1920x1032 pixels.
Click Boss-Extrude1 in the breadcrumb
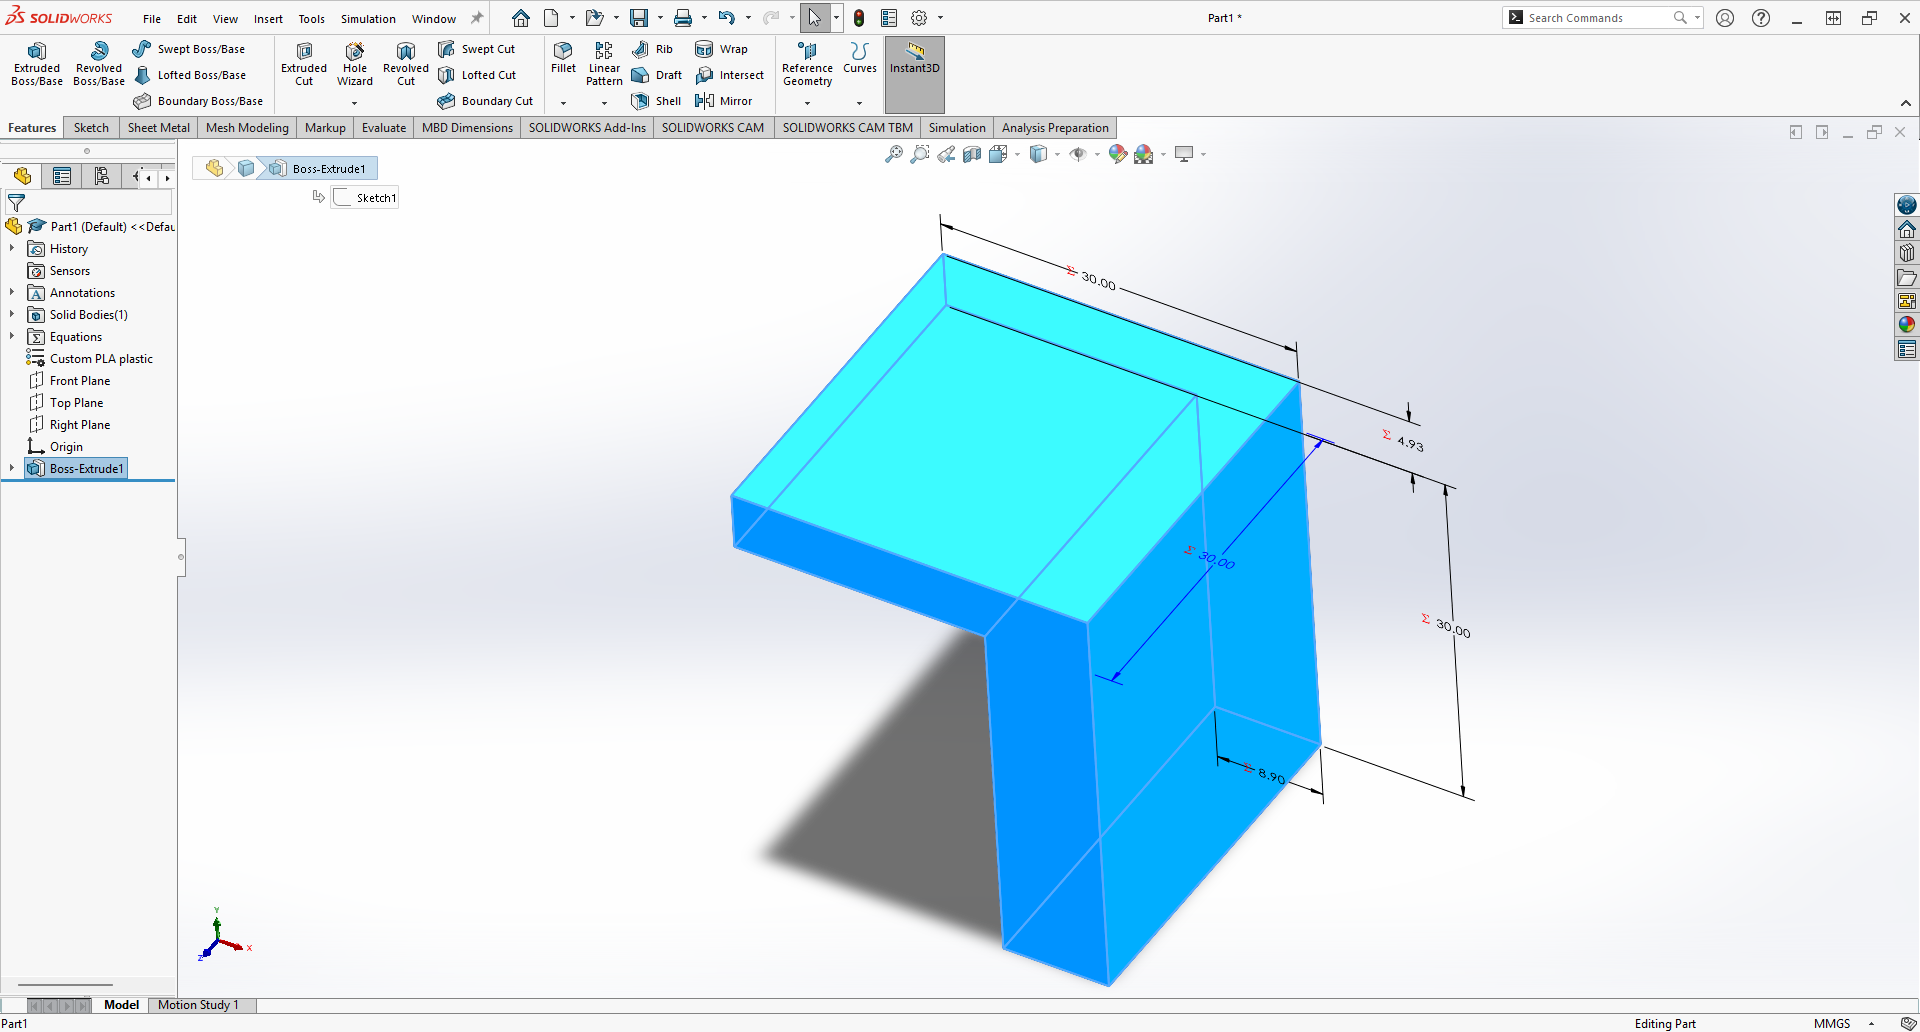point(319,169)
